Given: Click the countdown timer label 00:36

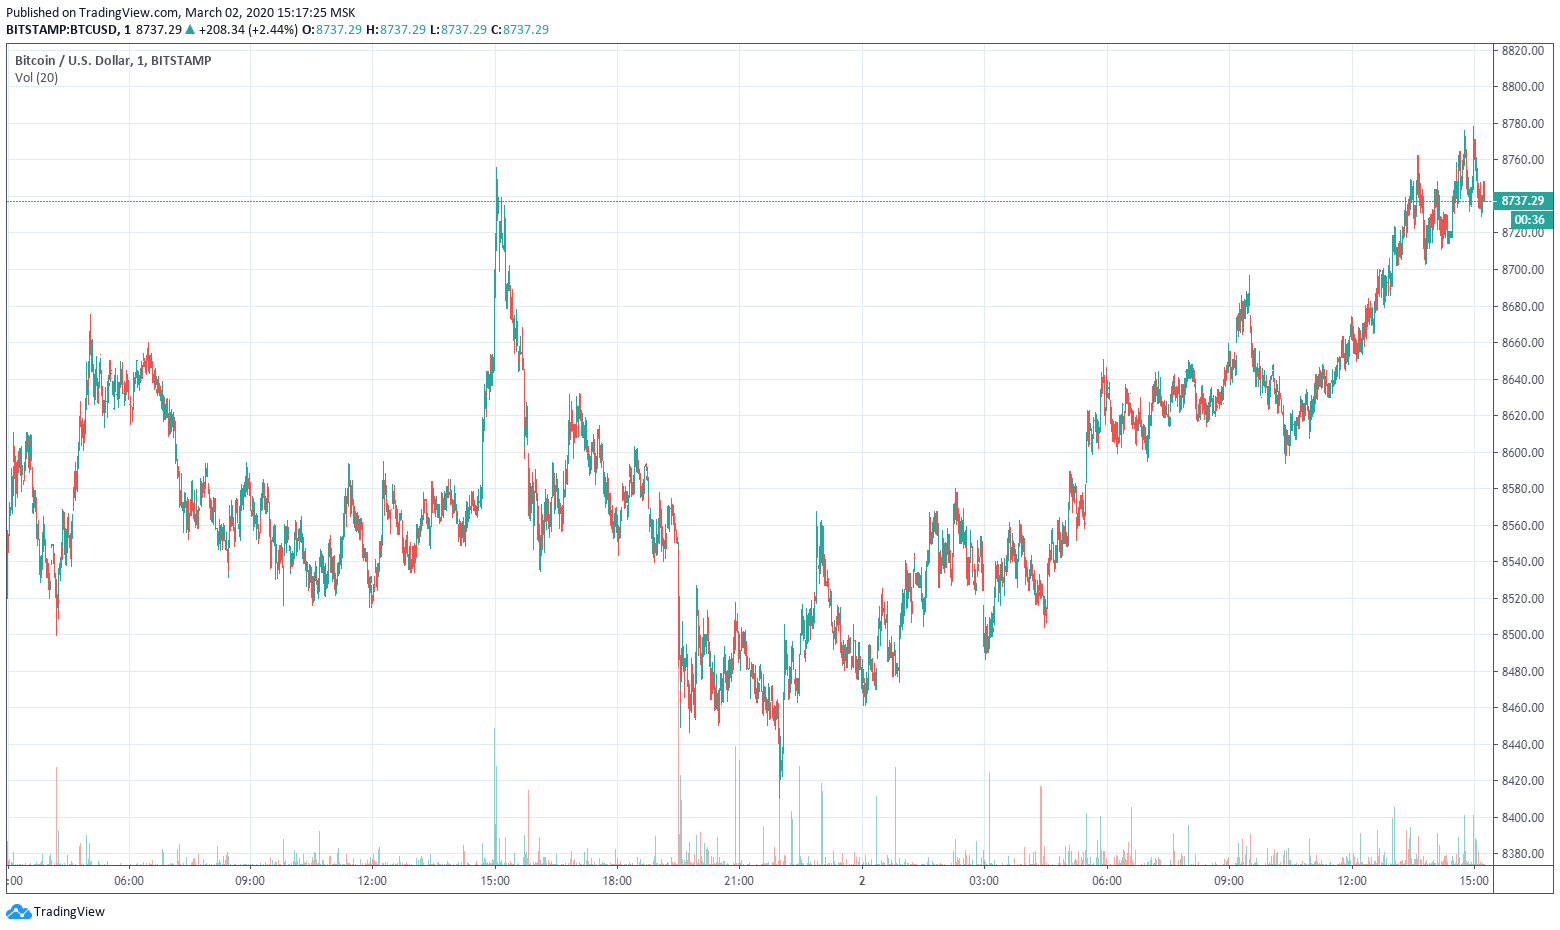Looking at the screenshot, I should 1530,220.
